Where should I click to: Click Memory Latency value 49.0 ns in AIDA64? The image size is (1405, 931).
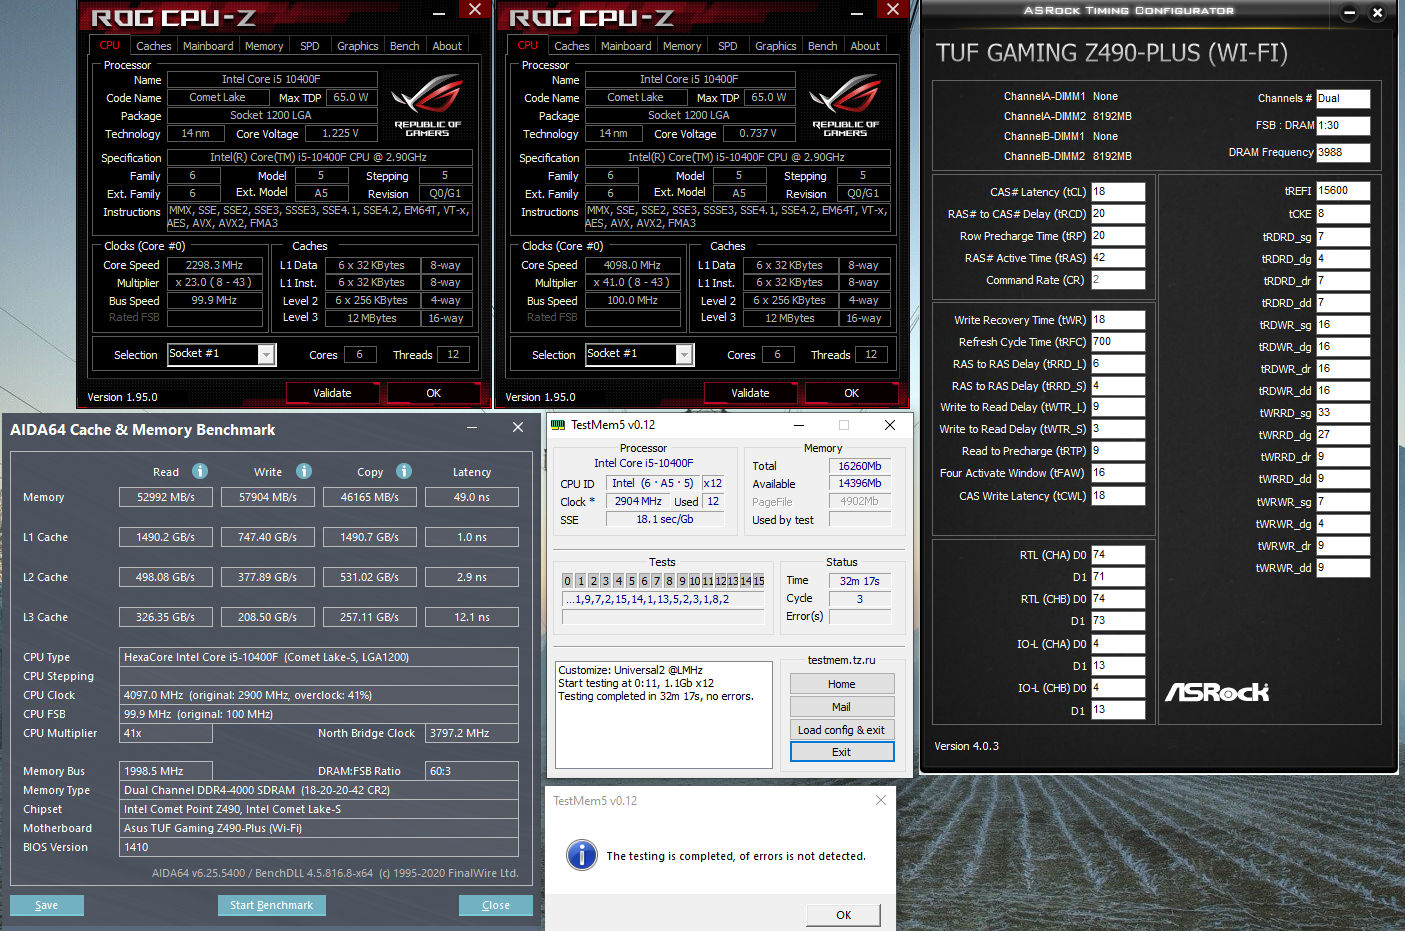click(x=472, y=497)
